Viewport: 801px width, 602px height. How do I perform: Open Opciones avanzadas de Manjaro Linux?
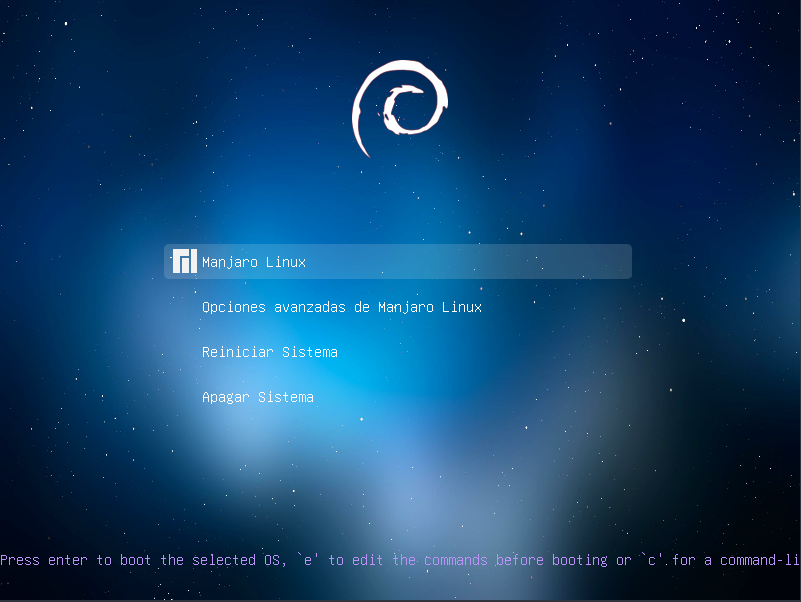point(342,307)
